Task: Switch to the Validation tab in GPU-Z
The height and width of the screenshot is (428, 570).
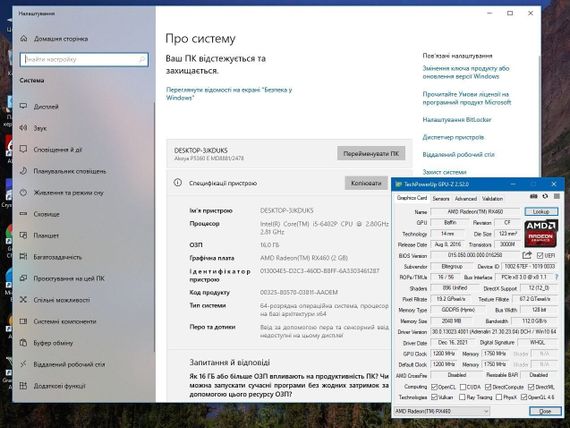Action: click(492, 199)
